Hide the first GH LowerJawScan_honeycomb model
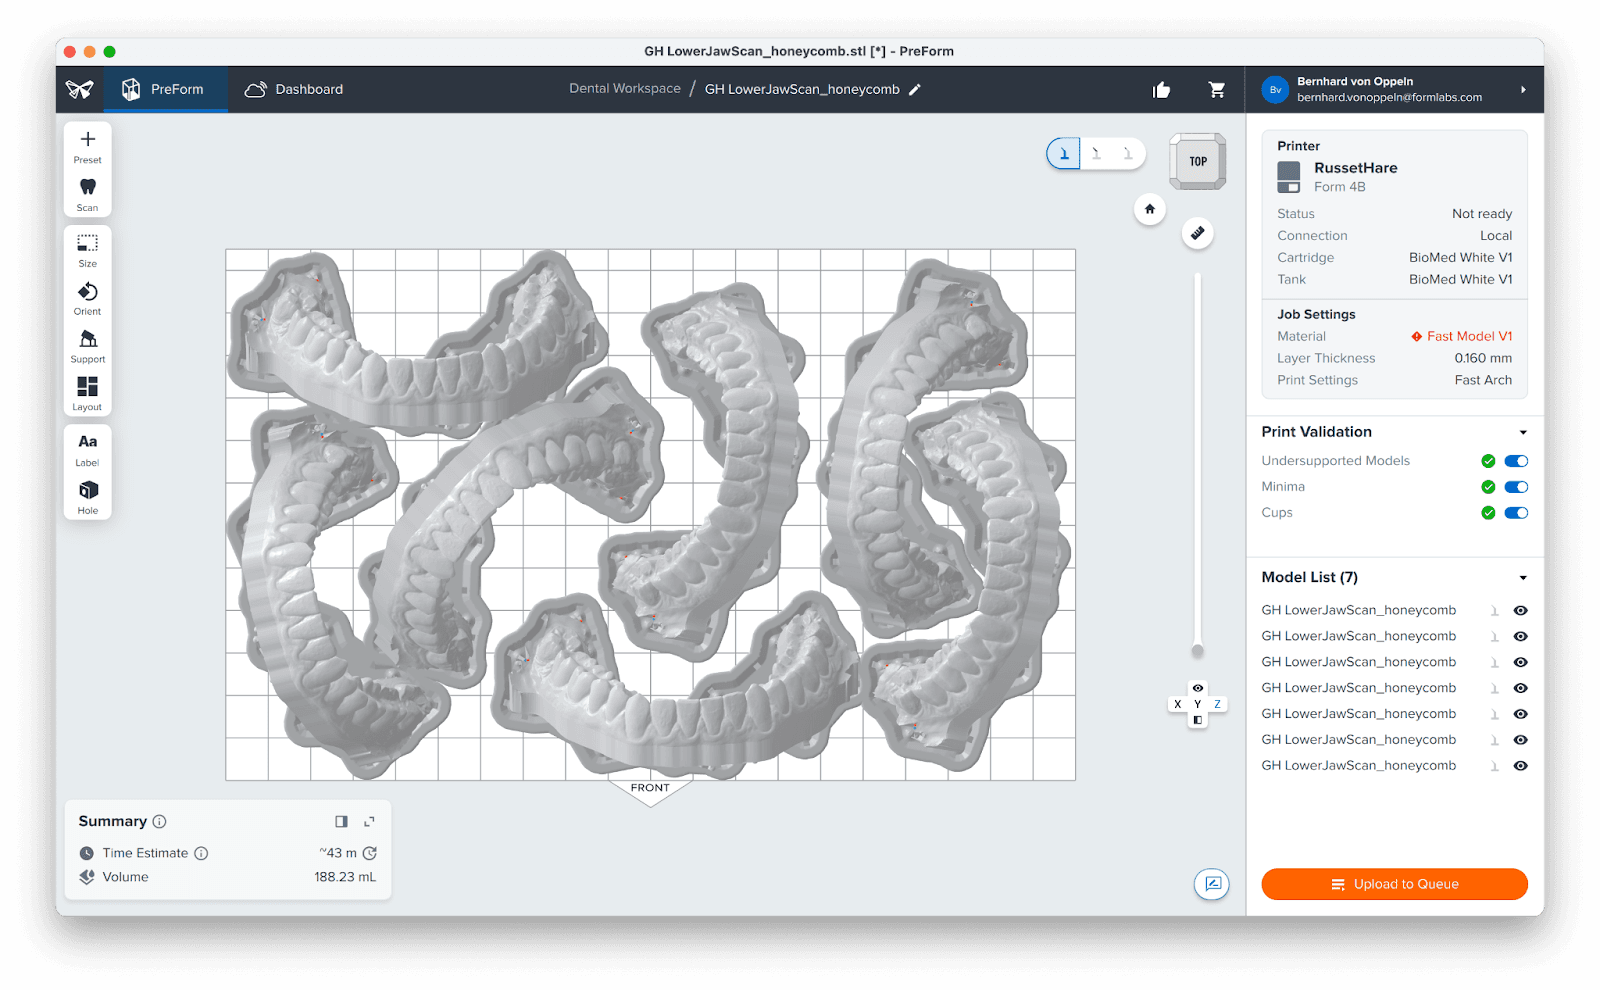Screen dimensions: 1600x990 tap(1520, 611)
